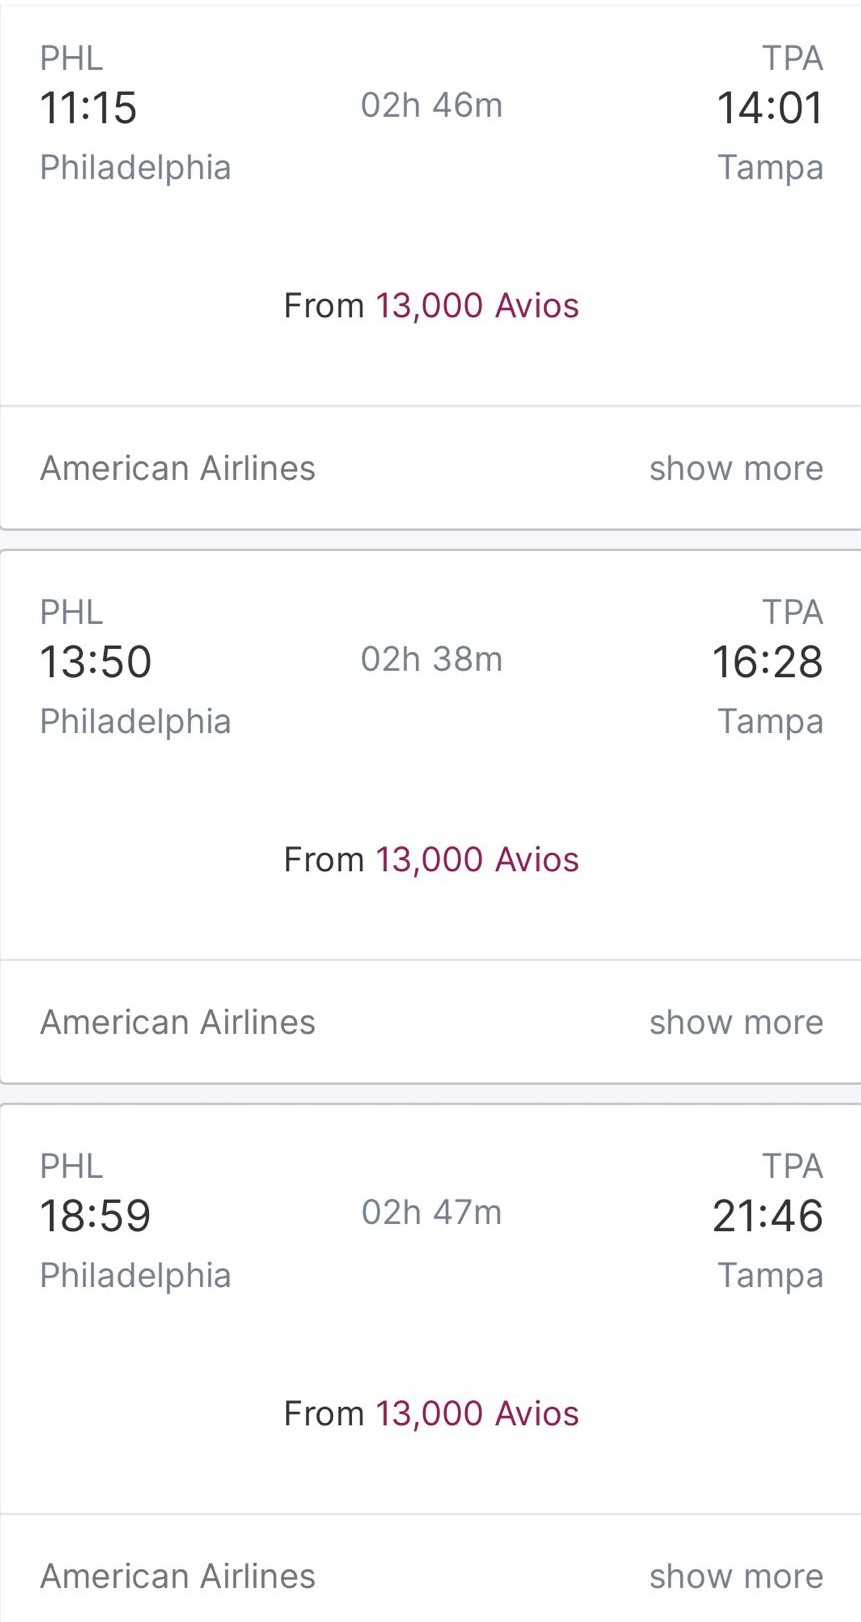Tap the 13:50 departure time

tap(95, 662)
